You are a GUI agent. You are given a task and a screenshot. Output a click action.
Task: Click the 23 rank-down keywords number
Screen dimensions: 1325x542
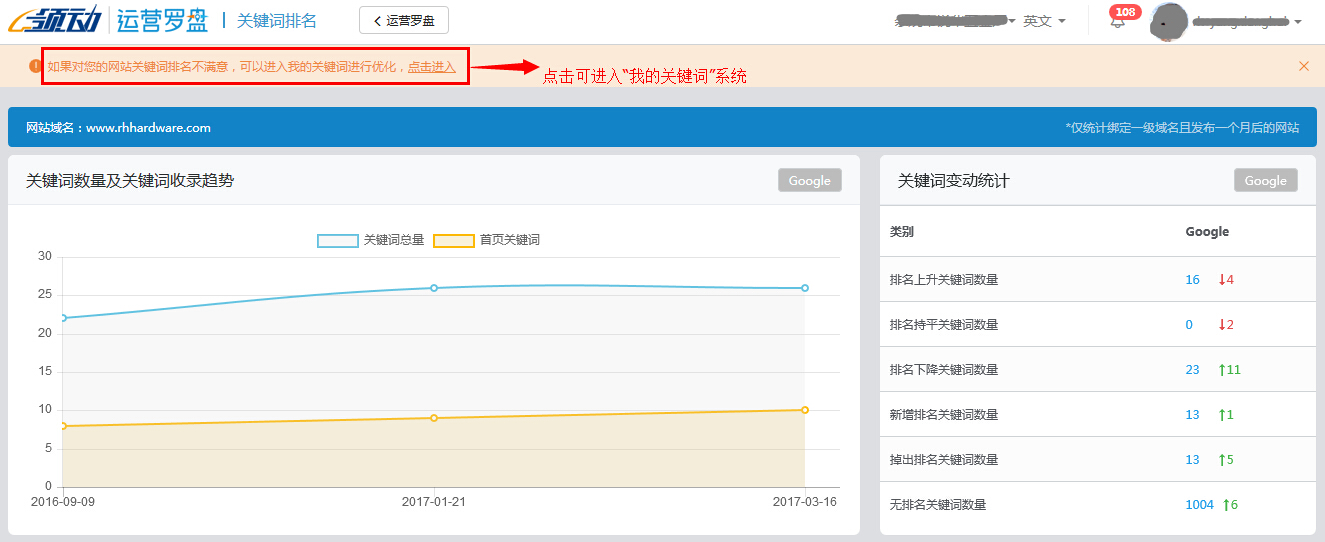pyautogui.click(x=1192, y=370)
